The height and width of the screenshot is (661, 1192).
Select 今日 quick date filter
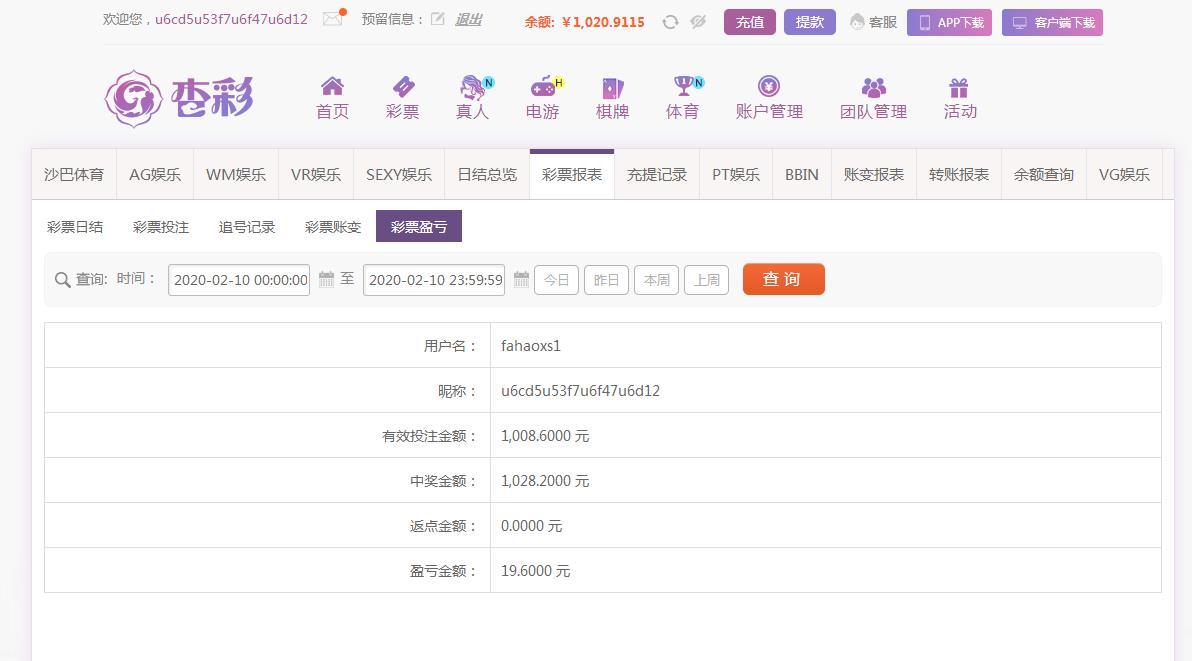click(556, 280)
